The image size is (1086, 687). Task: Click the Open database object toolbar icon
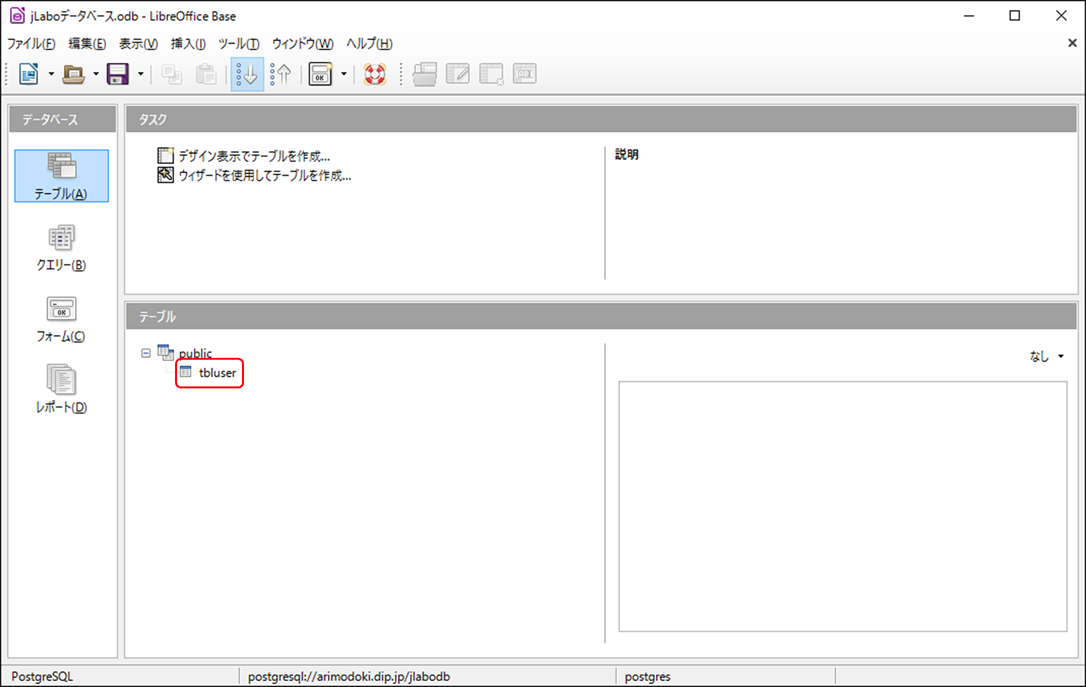point(425,74)
